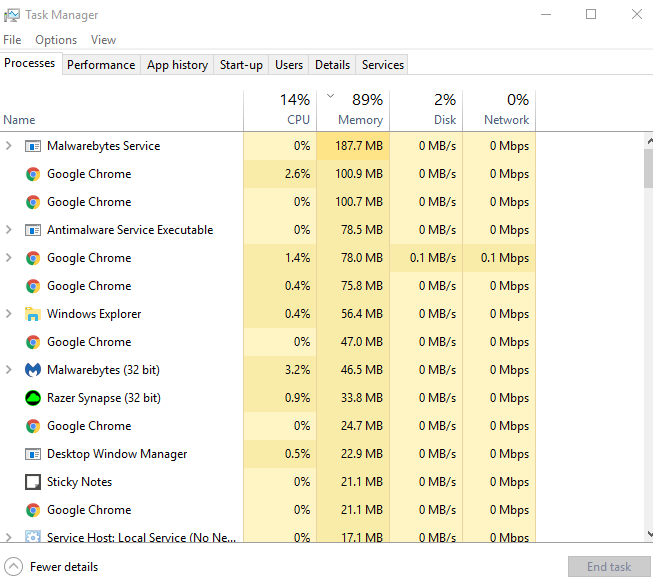Click the 33.8 MB memory cell
653x585 pixels.
pos(353,398)
